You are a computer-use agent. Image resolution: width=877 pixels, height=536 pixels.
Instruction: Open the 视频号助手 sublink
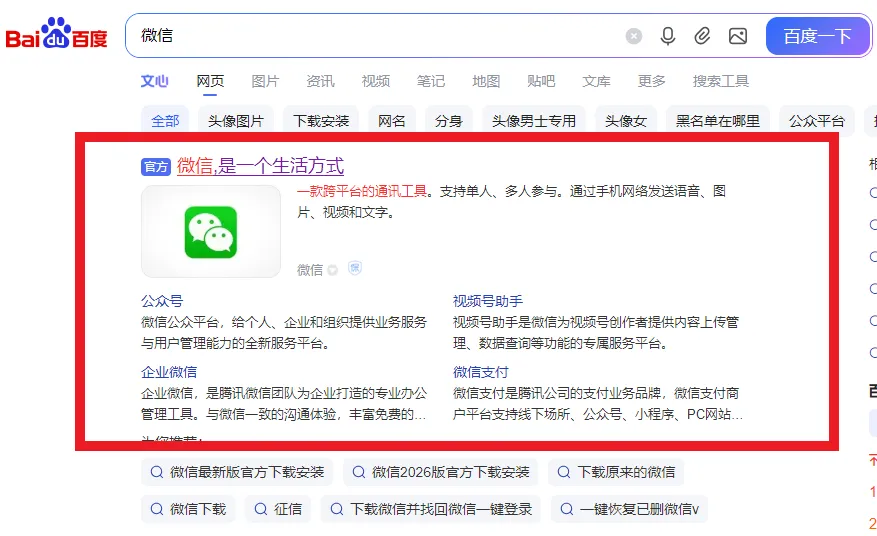488,301
